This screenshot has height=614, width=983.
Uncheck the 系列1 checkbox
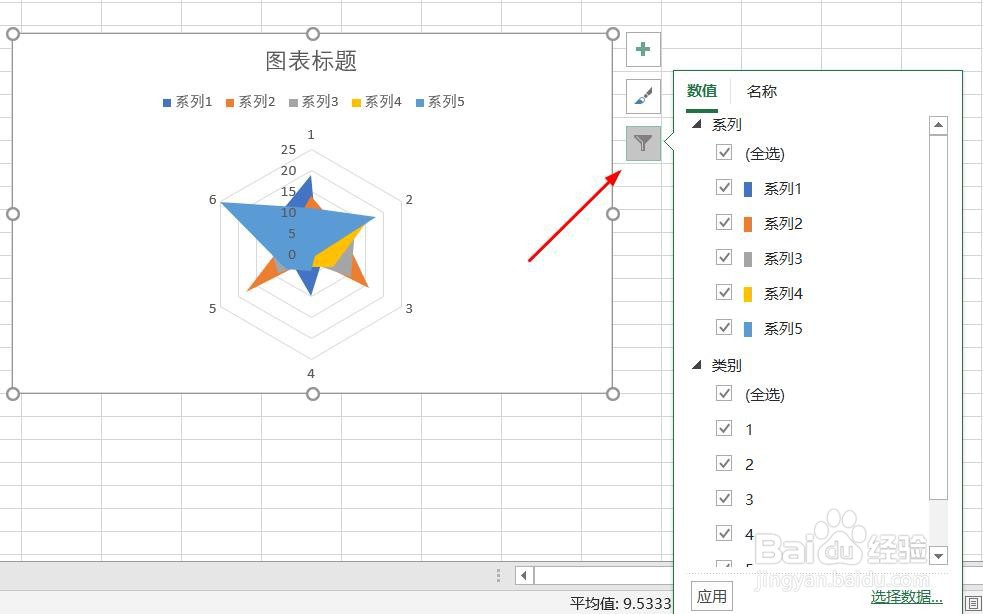coord(724,188)
